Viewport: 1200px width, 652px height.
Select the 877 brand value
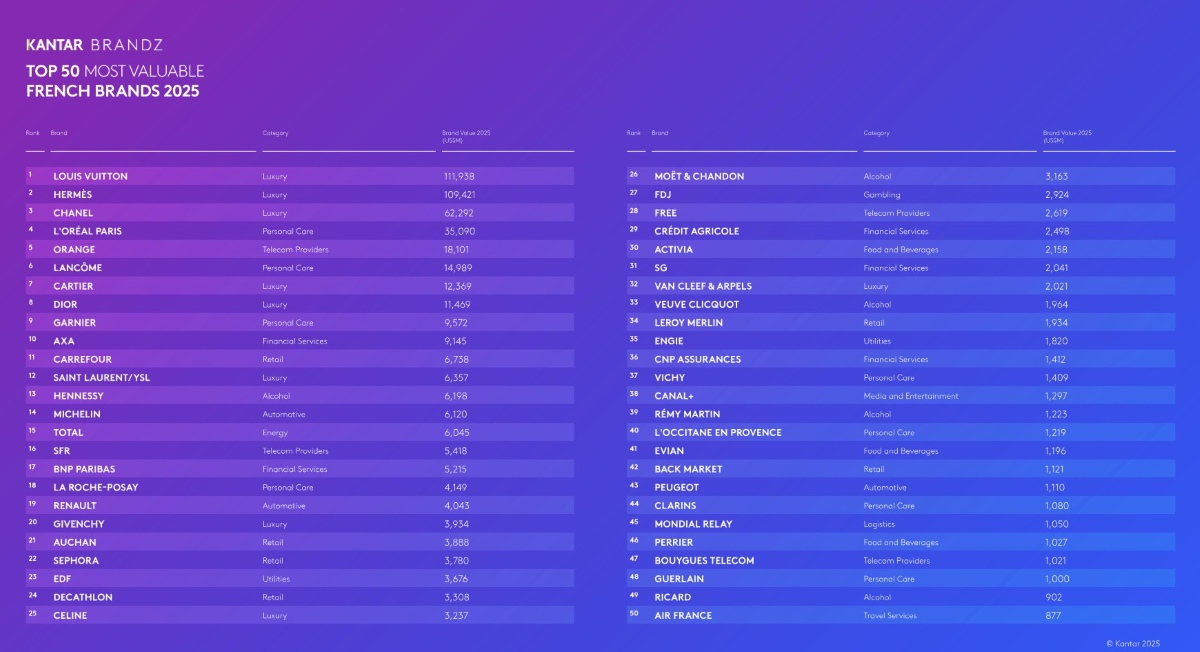coord(1053,615)
